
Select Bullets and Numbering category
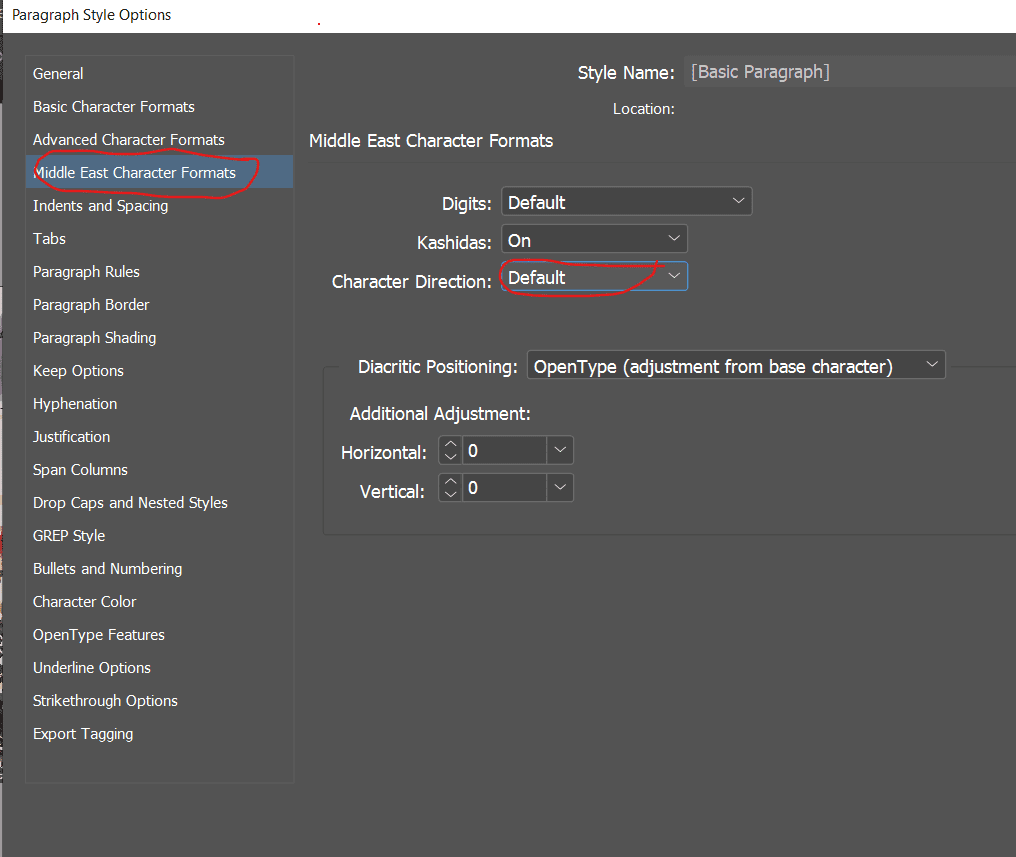click(x=107, y=569)
